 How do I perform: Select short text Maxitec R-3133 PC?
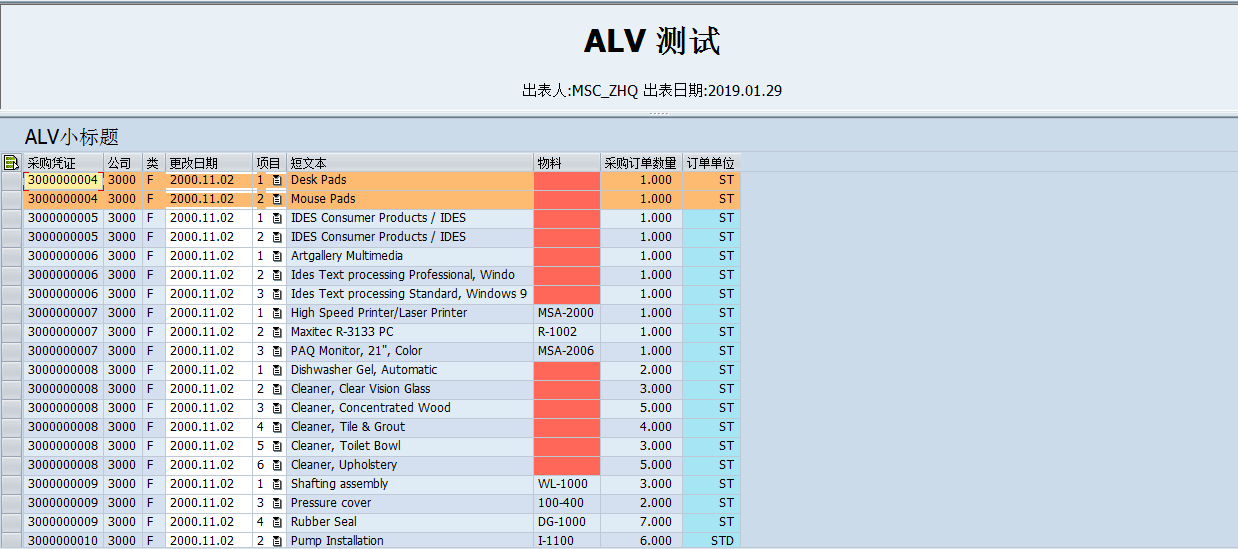click(410, 332)
